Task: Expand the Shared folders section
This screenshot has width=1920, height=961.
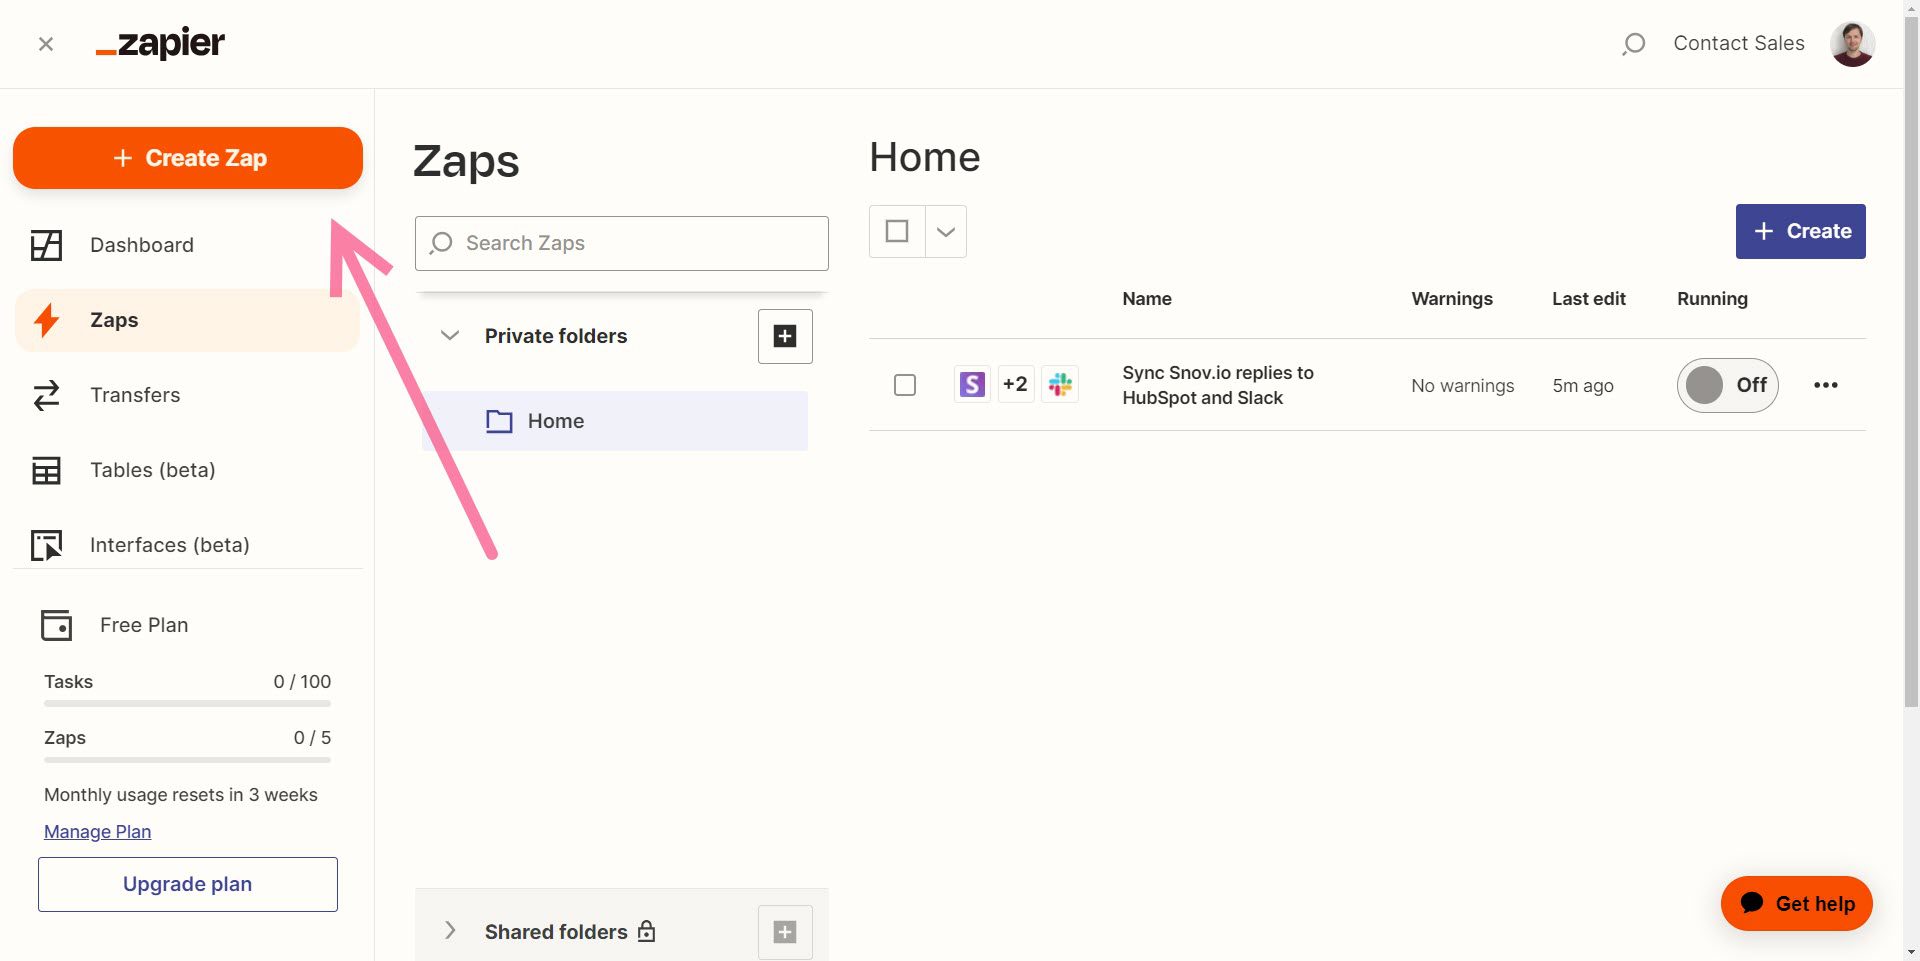Action: click(x=450, y=931)
